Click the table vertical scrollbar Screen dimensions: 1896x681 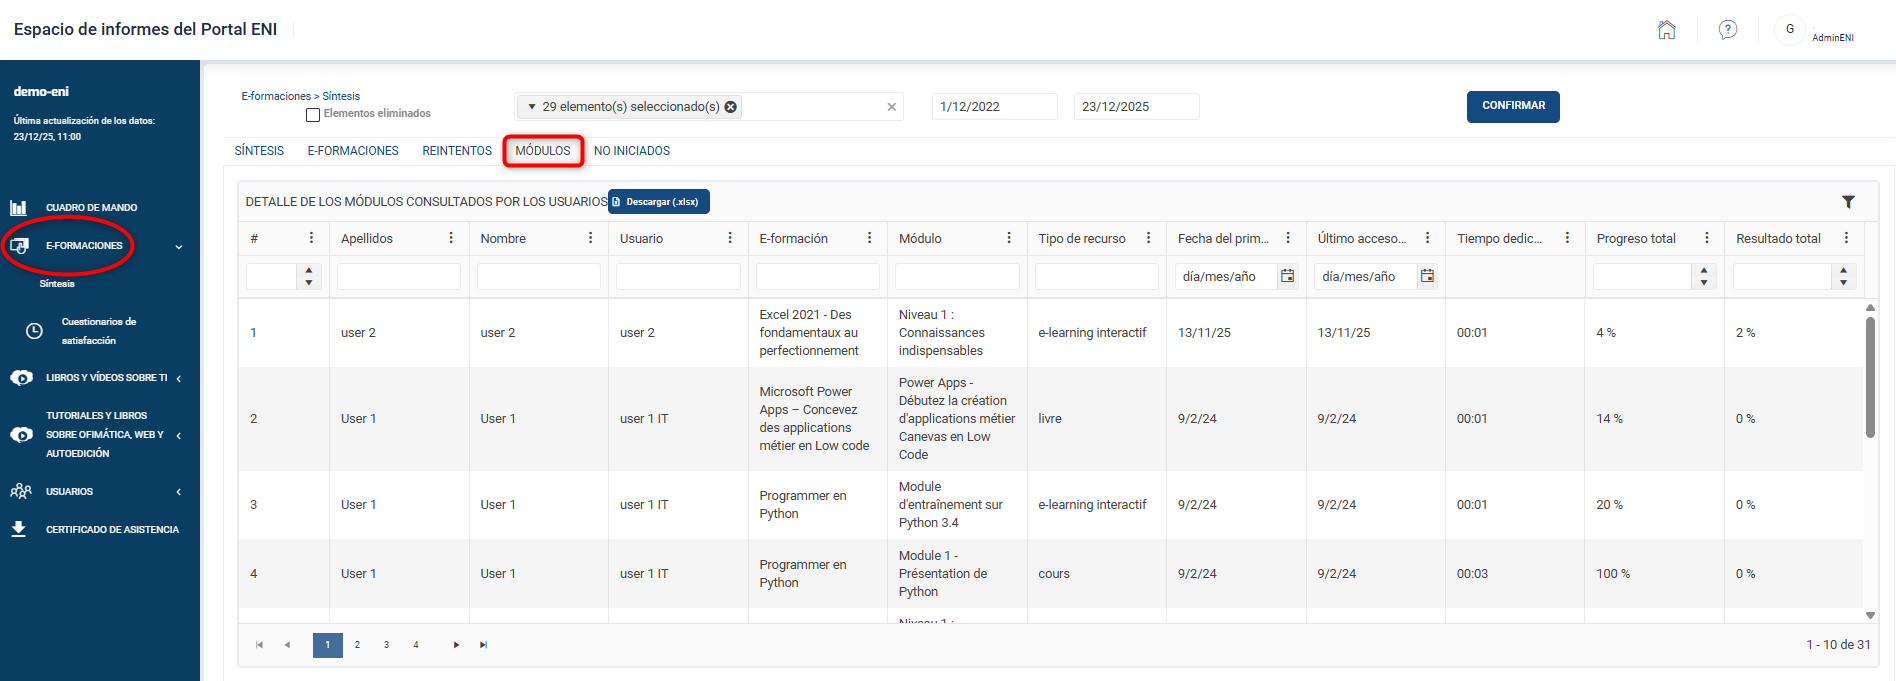coord(1870,377)
